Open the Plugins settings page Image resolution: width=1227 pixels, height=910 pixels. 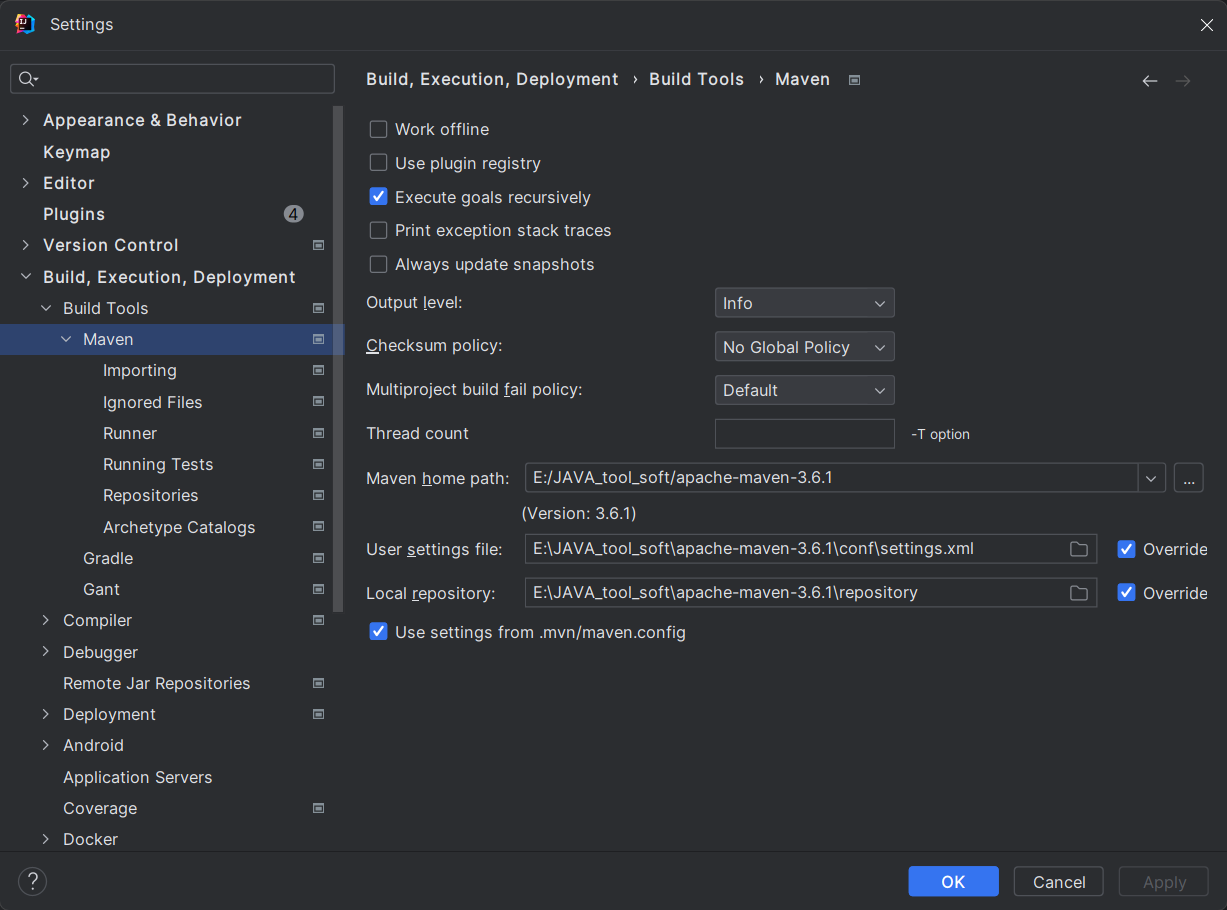click(x=74, y=214)
